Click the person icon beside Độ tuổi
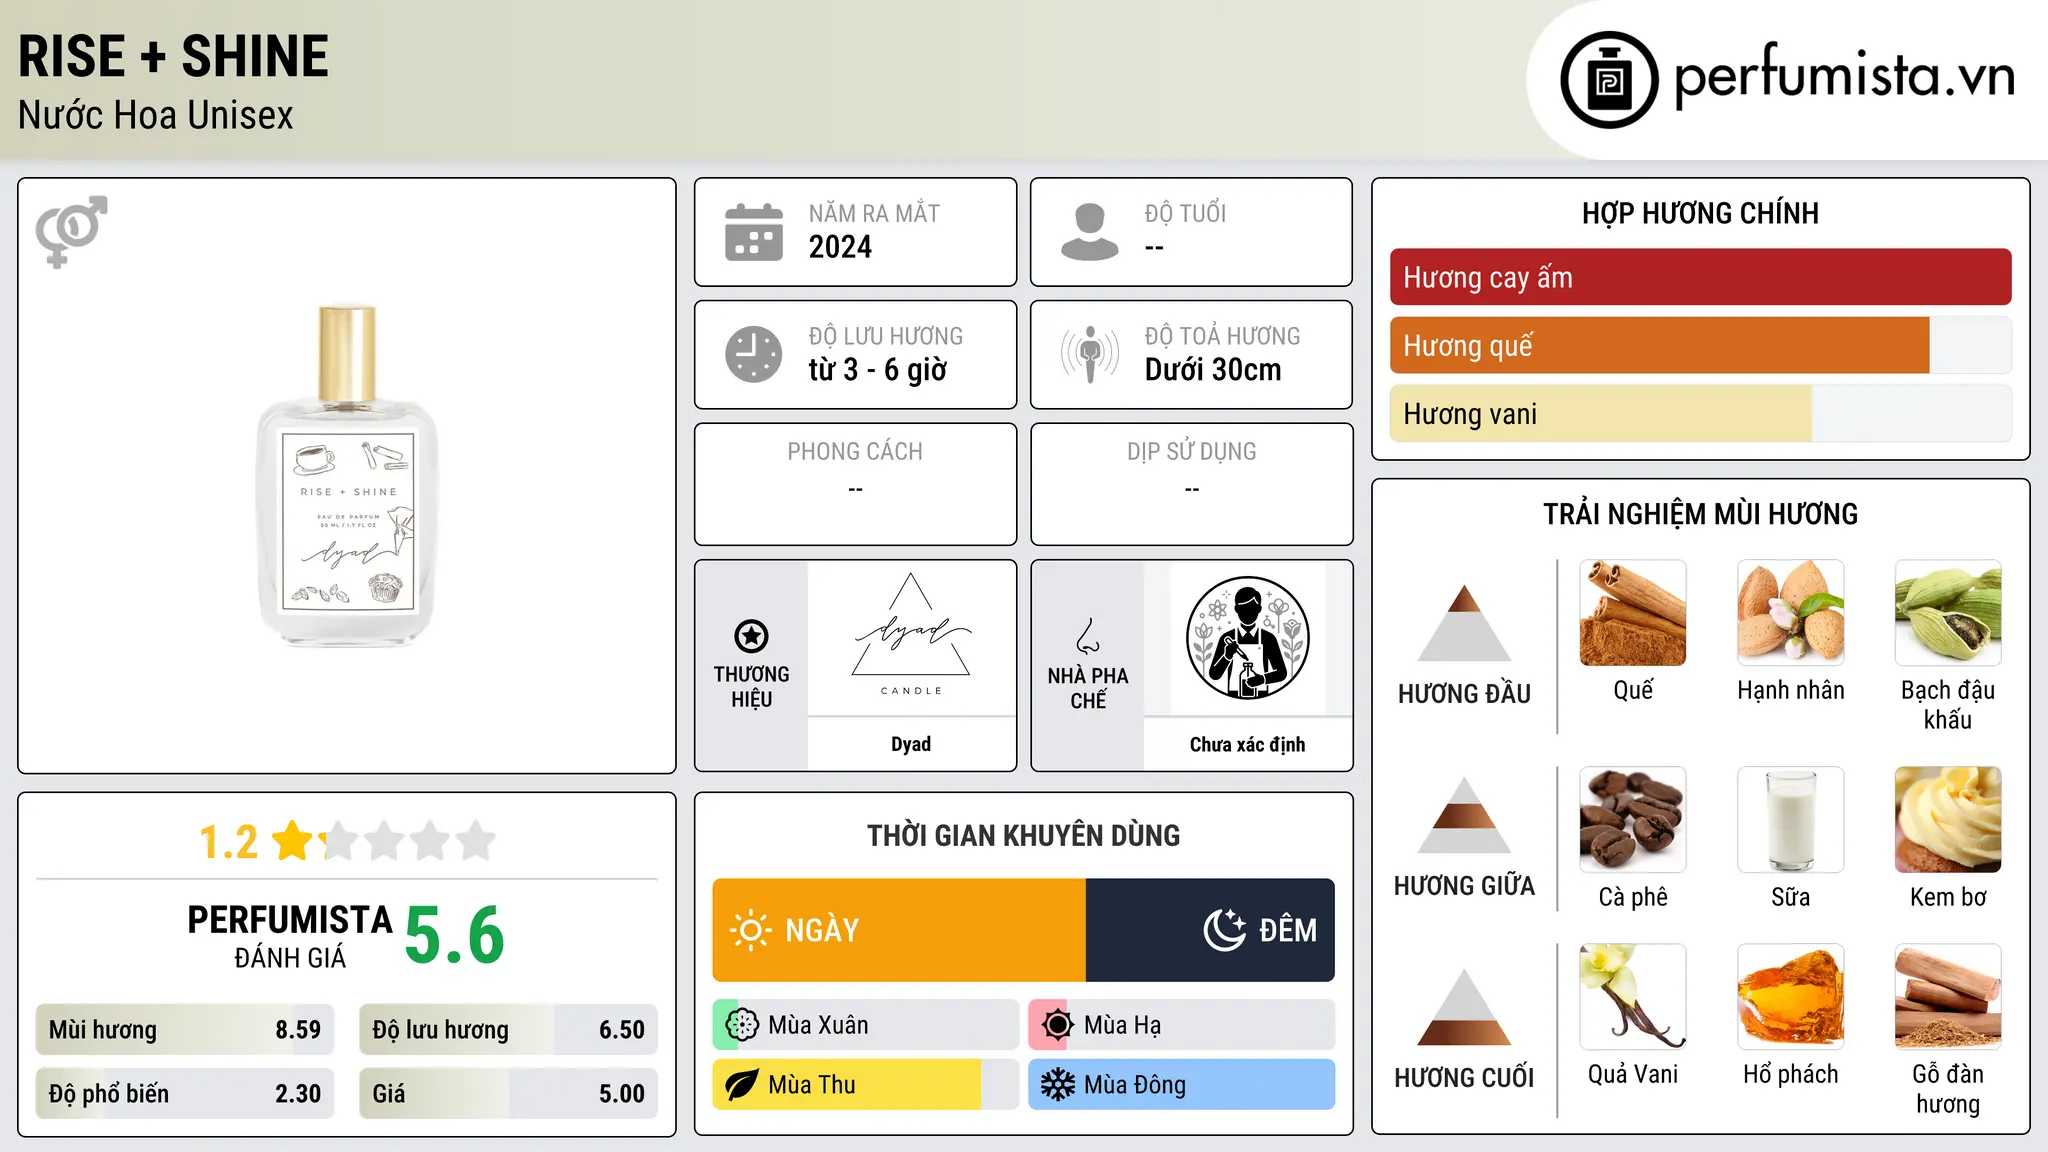 pos(1090,232)
